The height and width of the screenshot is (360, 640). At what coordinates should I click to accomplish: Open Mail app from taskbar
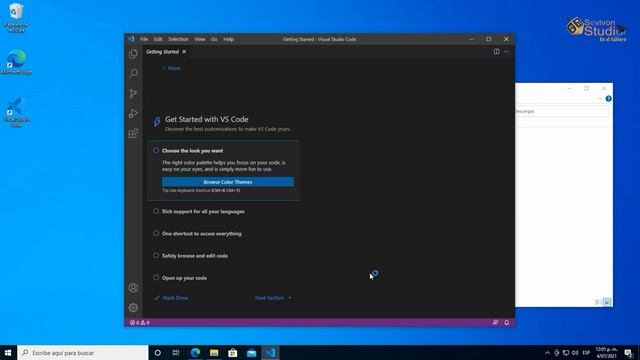coord(251,353)
